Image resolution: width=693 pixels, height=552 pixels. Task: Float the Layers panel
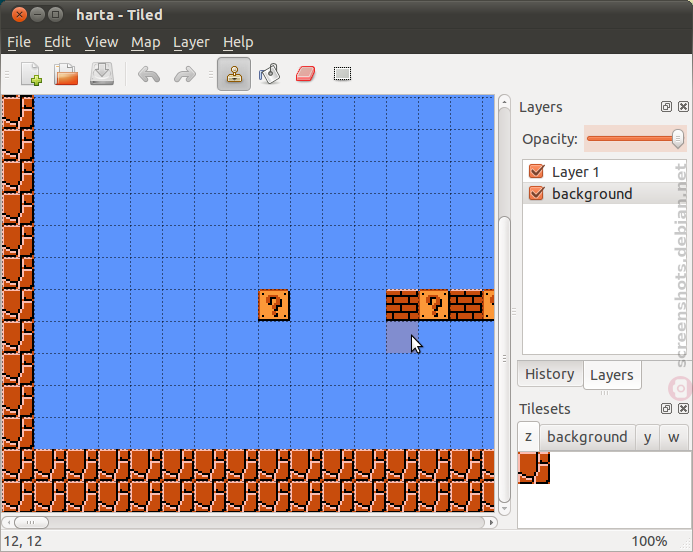[x=666, y=107]
